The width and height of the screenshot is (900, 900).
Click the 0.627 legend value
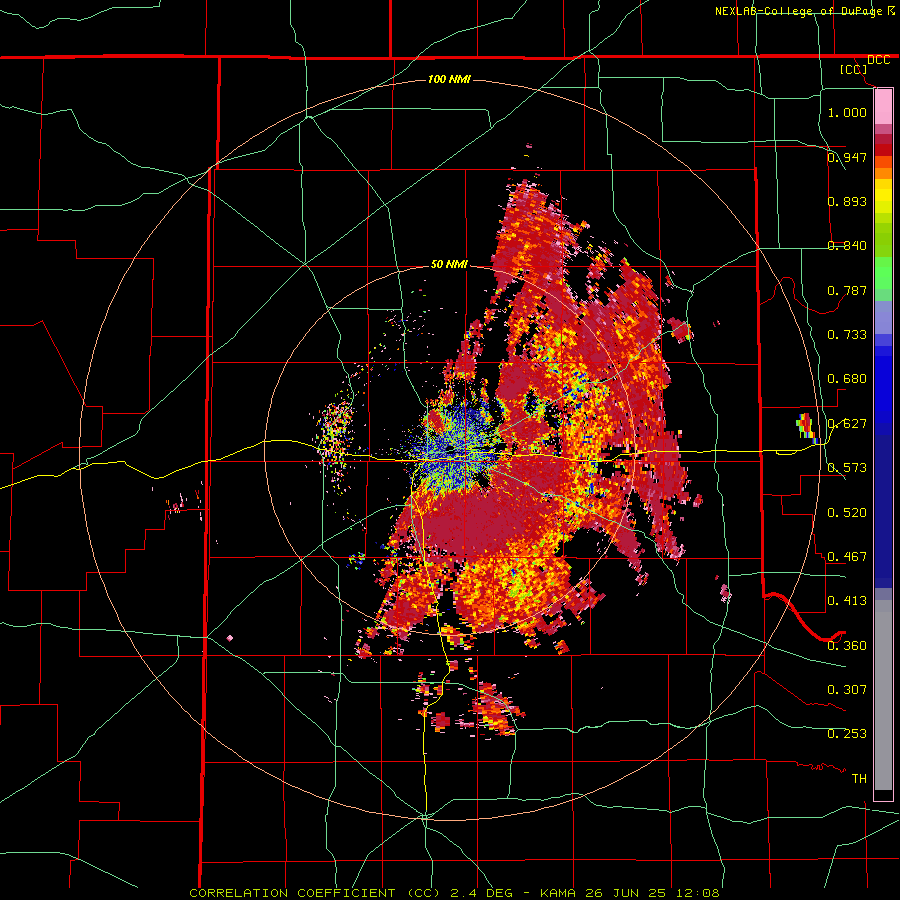point(847,424)
